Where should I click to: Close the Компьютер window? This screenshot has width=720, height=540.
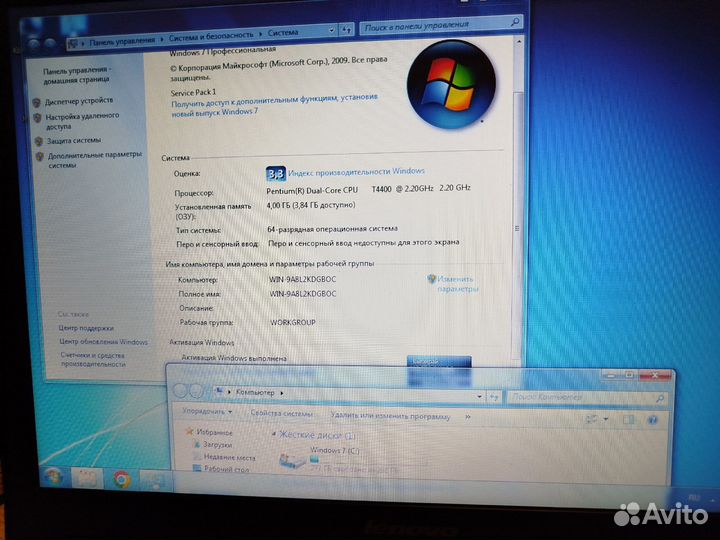coord(654,376)
